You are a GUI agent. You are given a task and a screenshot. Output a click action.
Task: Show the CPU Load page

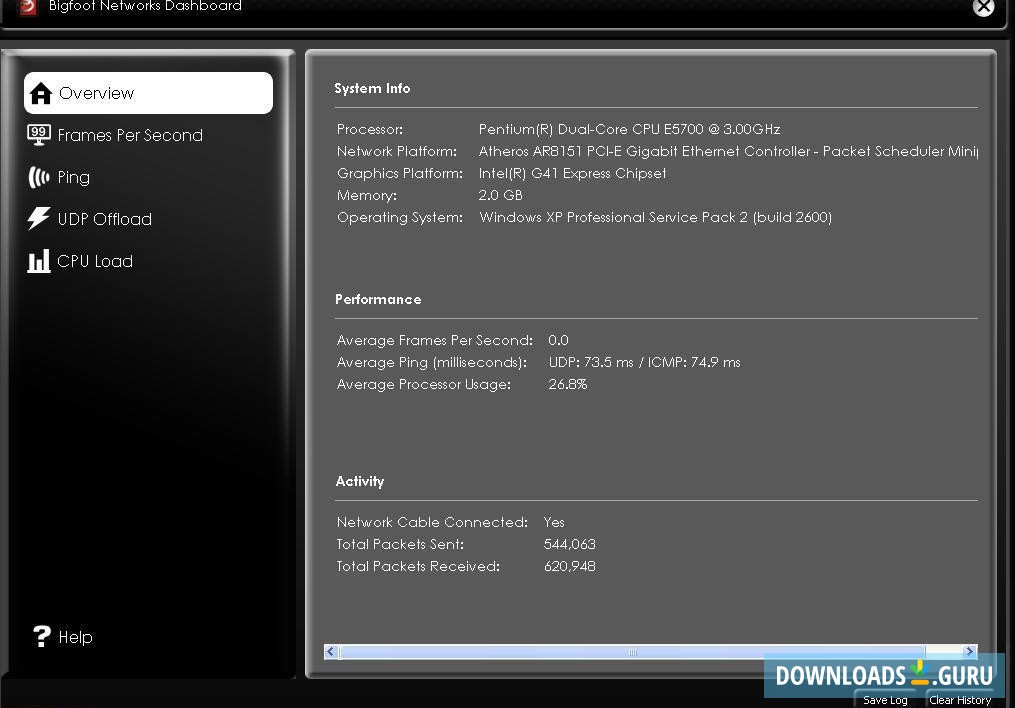tap(95, 261)
